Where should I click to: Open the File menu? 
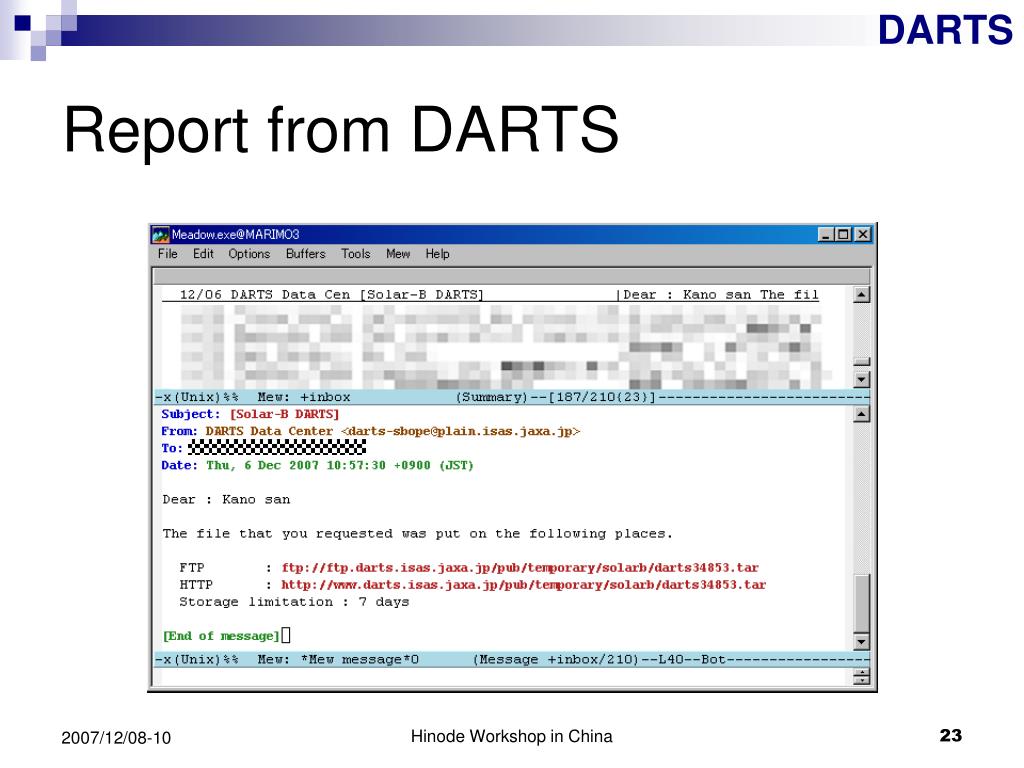tap(167, 254)
